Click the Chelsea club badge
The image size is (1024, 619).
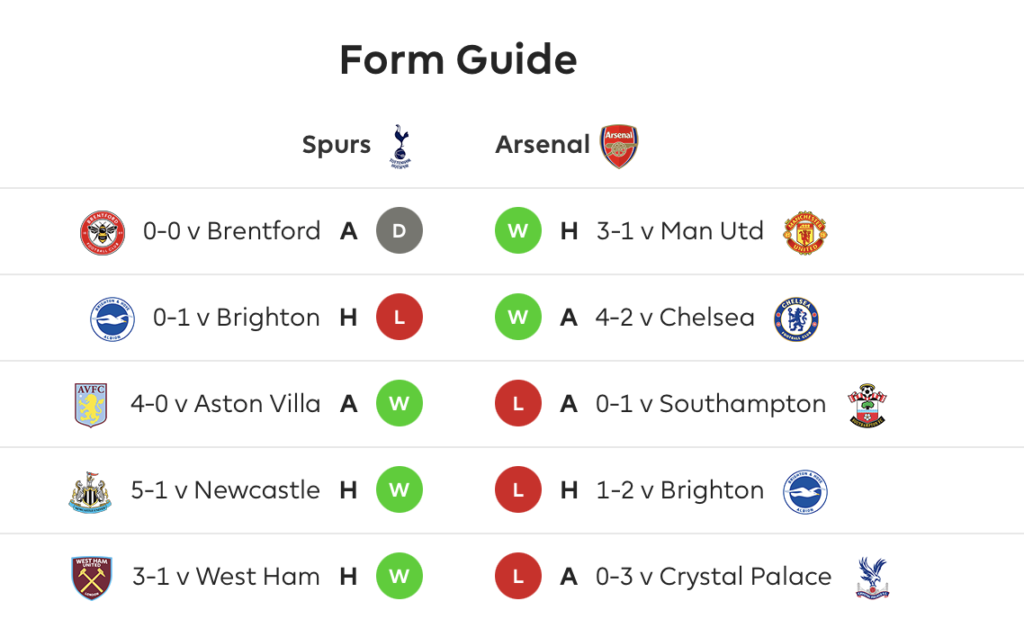tap(796, 319)
